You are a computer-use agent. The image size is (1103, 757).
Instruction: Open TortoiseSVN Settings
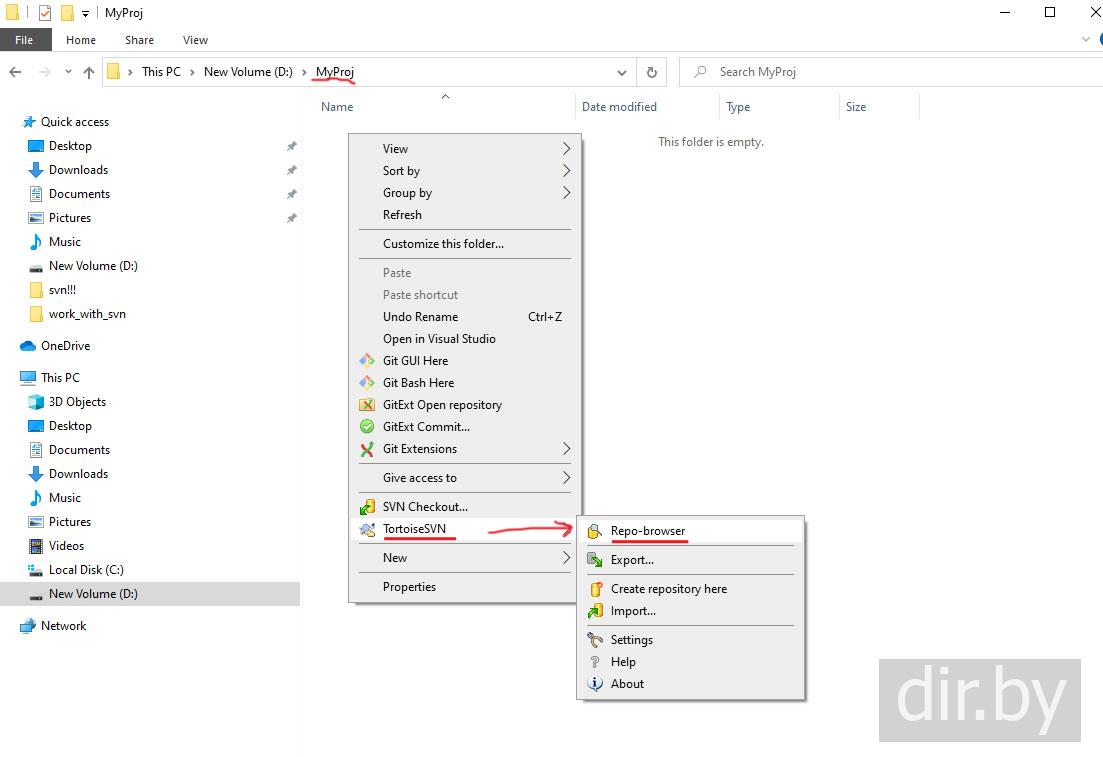pos(631,640)
